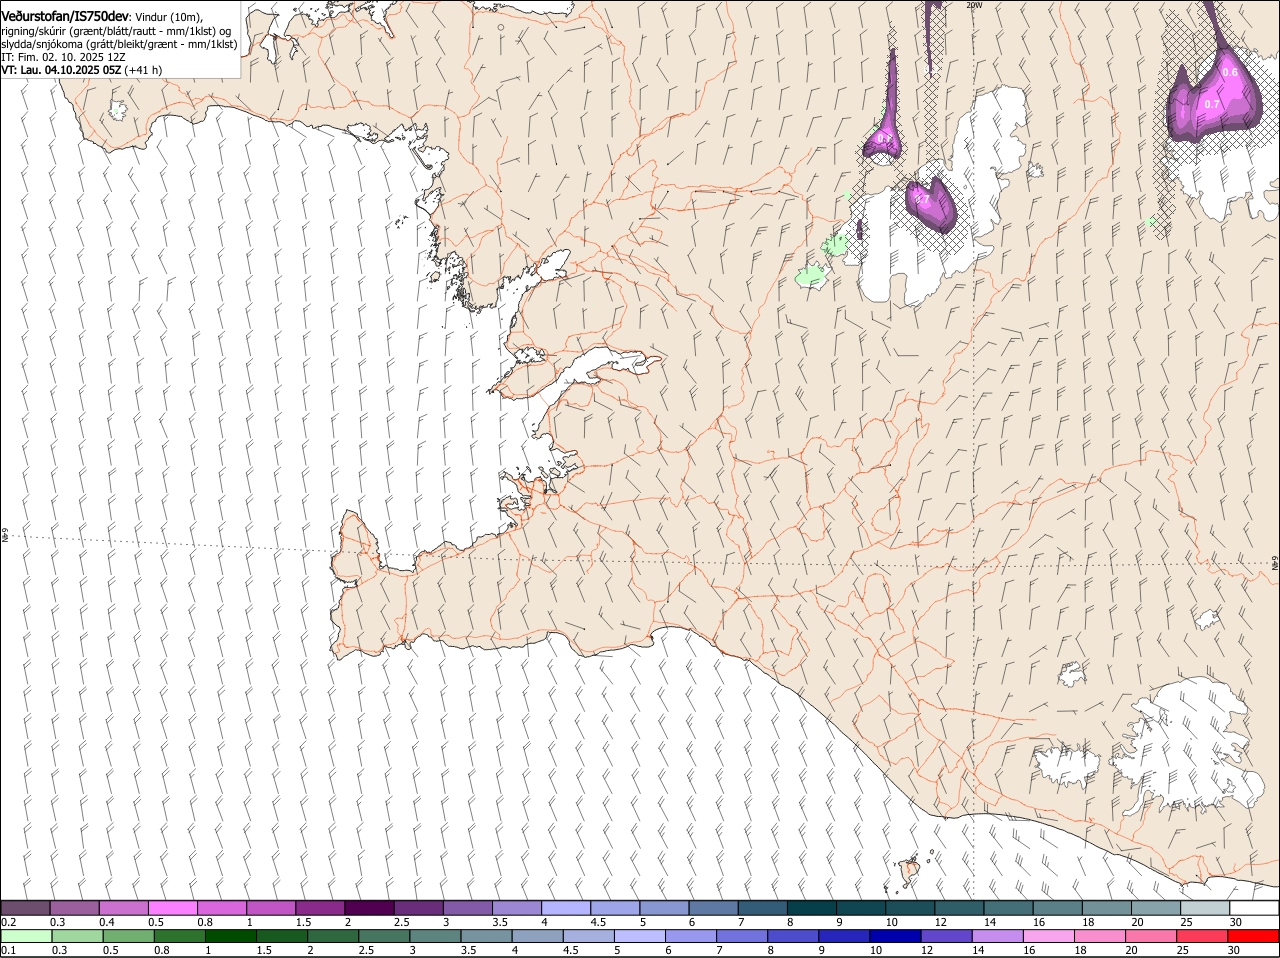Image resolution: width=1280 pixels, height=958 pixels.
Task: Pick top-row legend swatch between 0.4 and 0.5
Action: [123, 908]
